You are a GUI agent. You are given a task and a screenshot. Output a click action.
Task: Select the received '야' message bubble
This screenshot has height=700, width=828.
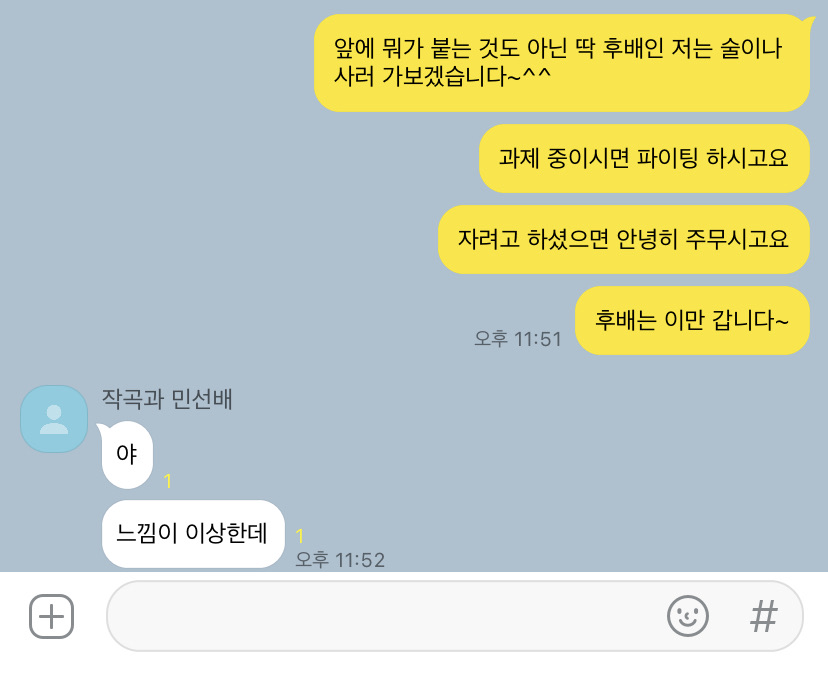(127, 455)
